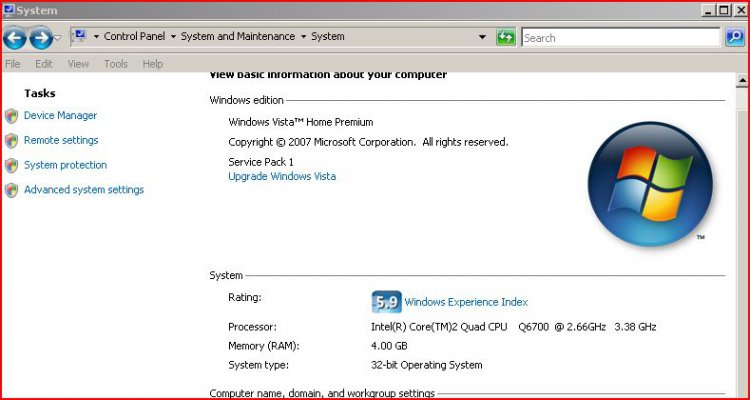Open the System protection task link

click(x=66, y=165)
